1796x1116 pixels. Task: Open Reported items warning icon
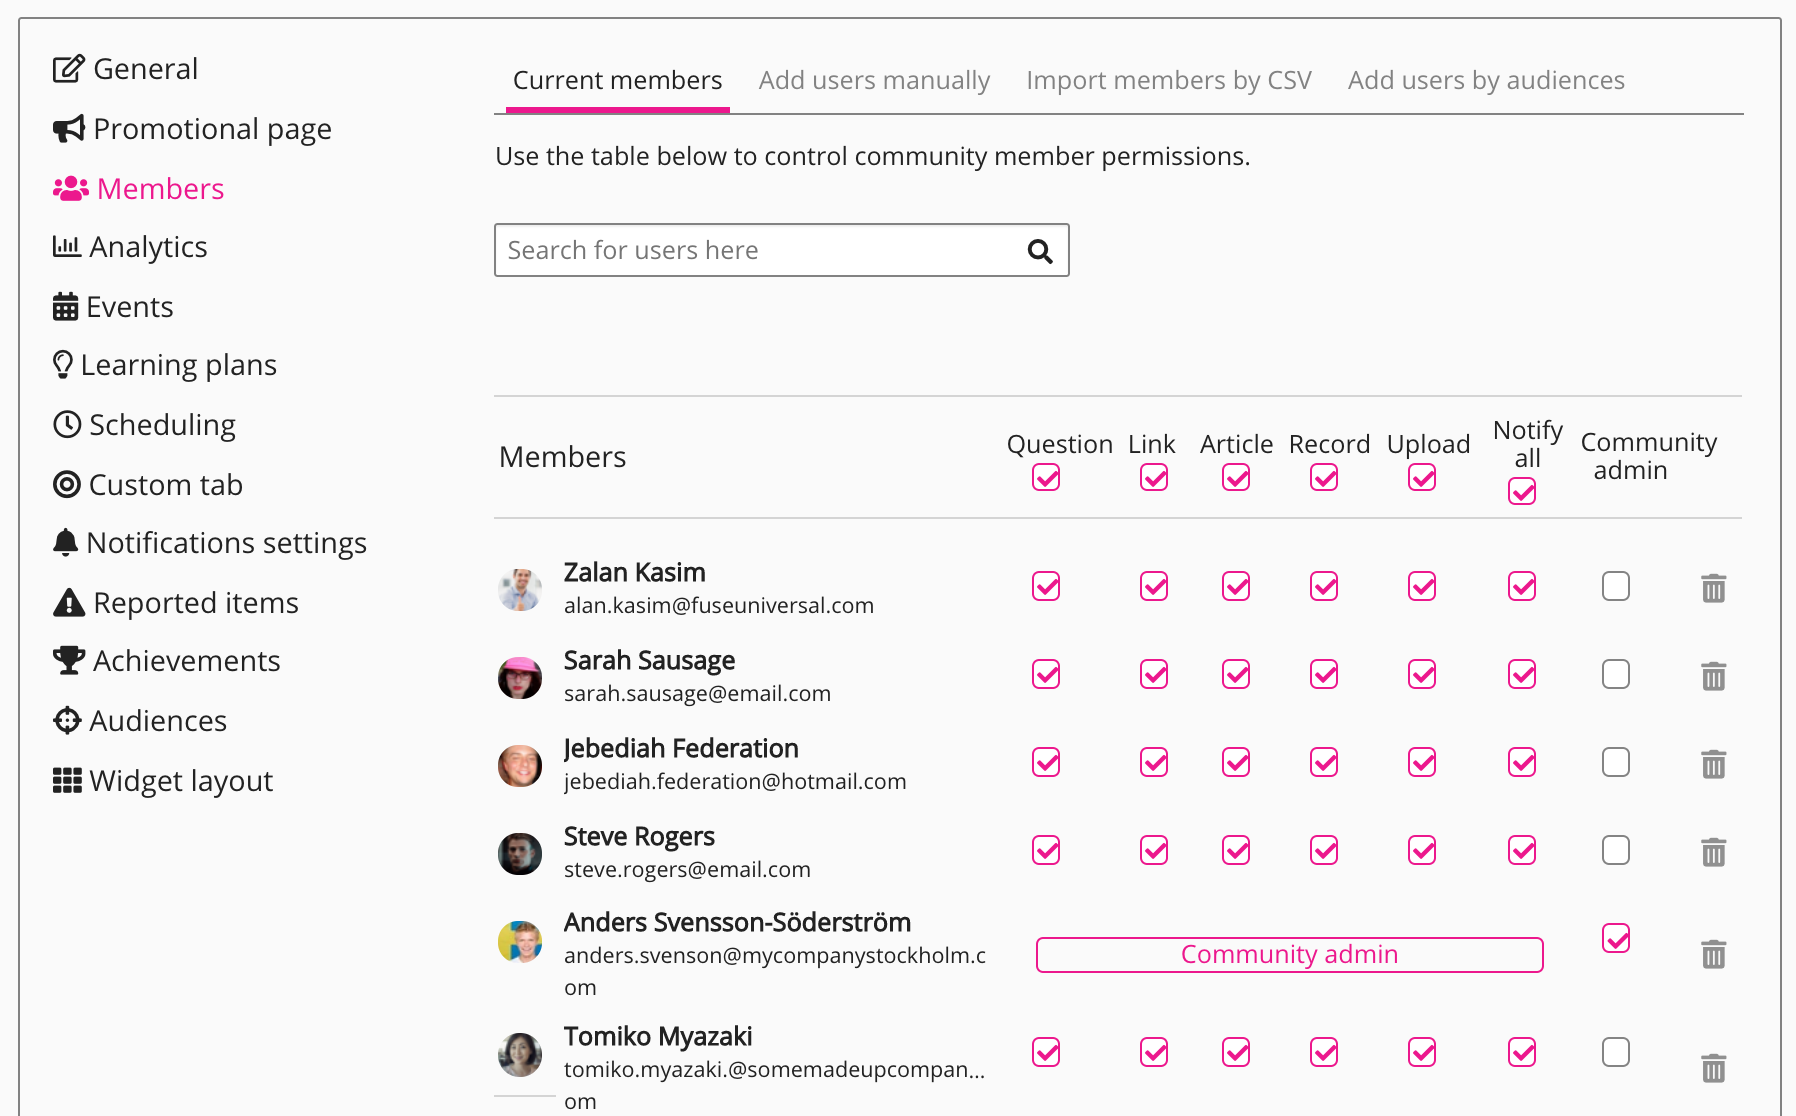coord(68,603)
